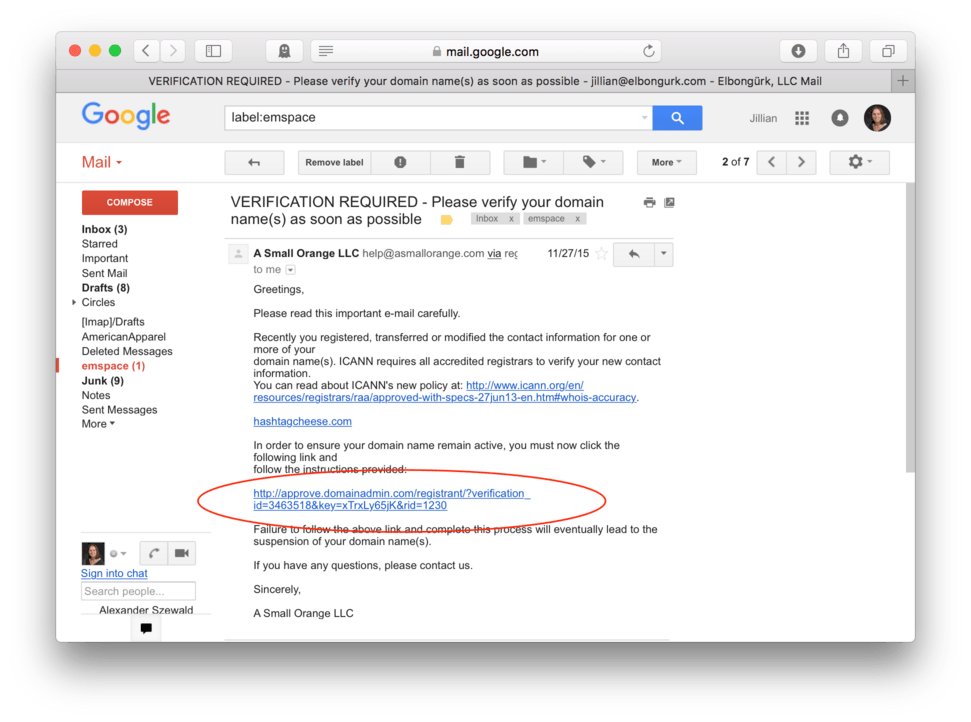Expand the sidebar More labels
This screenshot has height=722, width=971.
pyautogui.click(x=98, y=424)
